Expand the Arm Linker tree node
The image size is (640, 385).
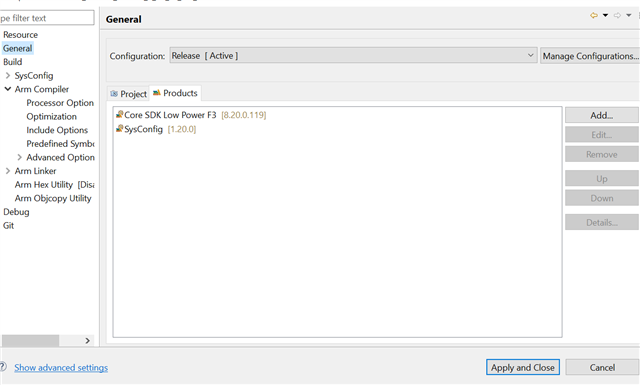point(8,171)
